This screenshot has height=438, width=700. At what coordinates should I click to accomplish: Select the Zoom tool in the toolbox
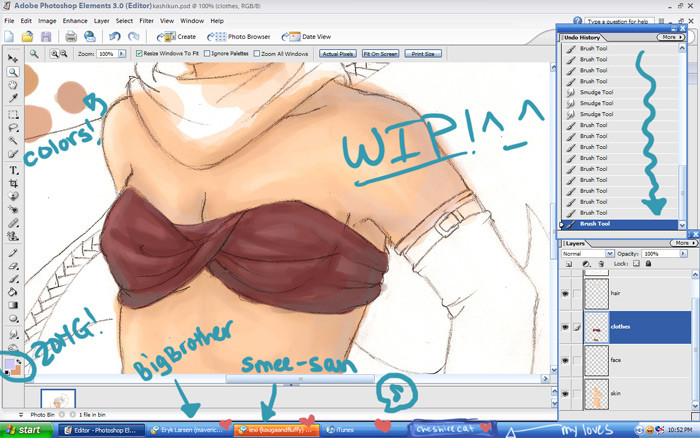click(x=14, y=72)
